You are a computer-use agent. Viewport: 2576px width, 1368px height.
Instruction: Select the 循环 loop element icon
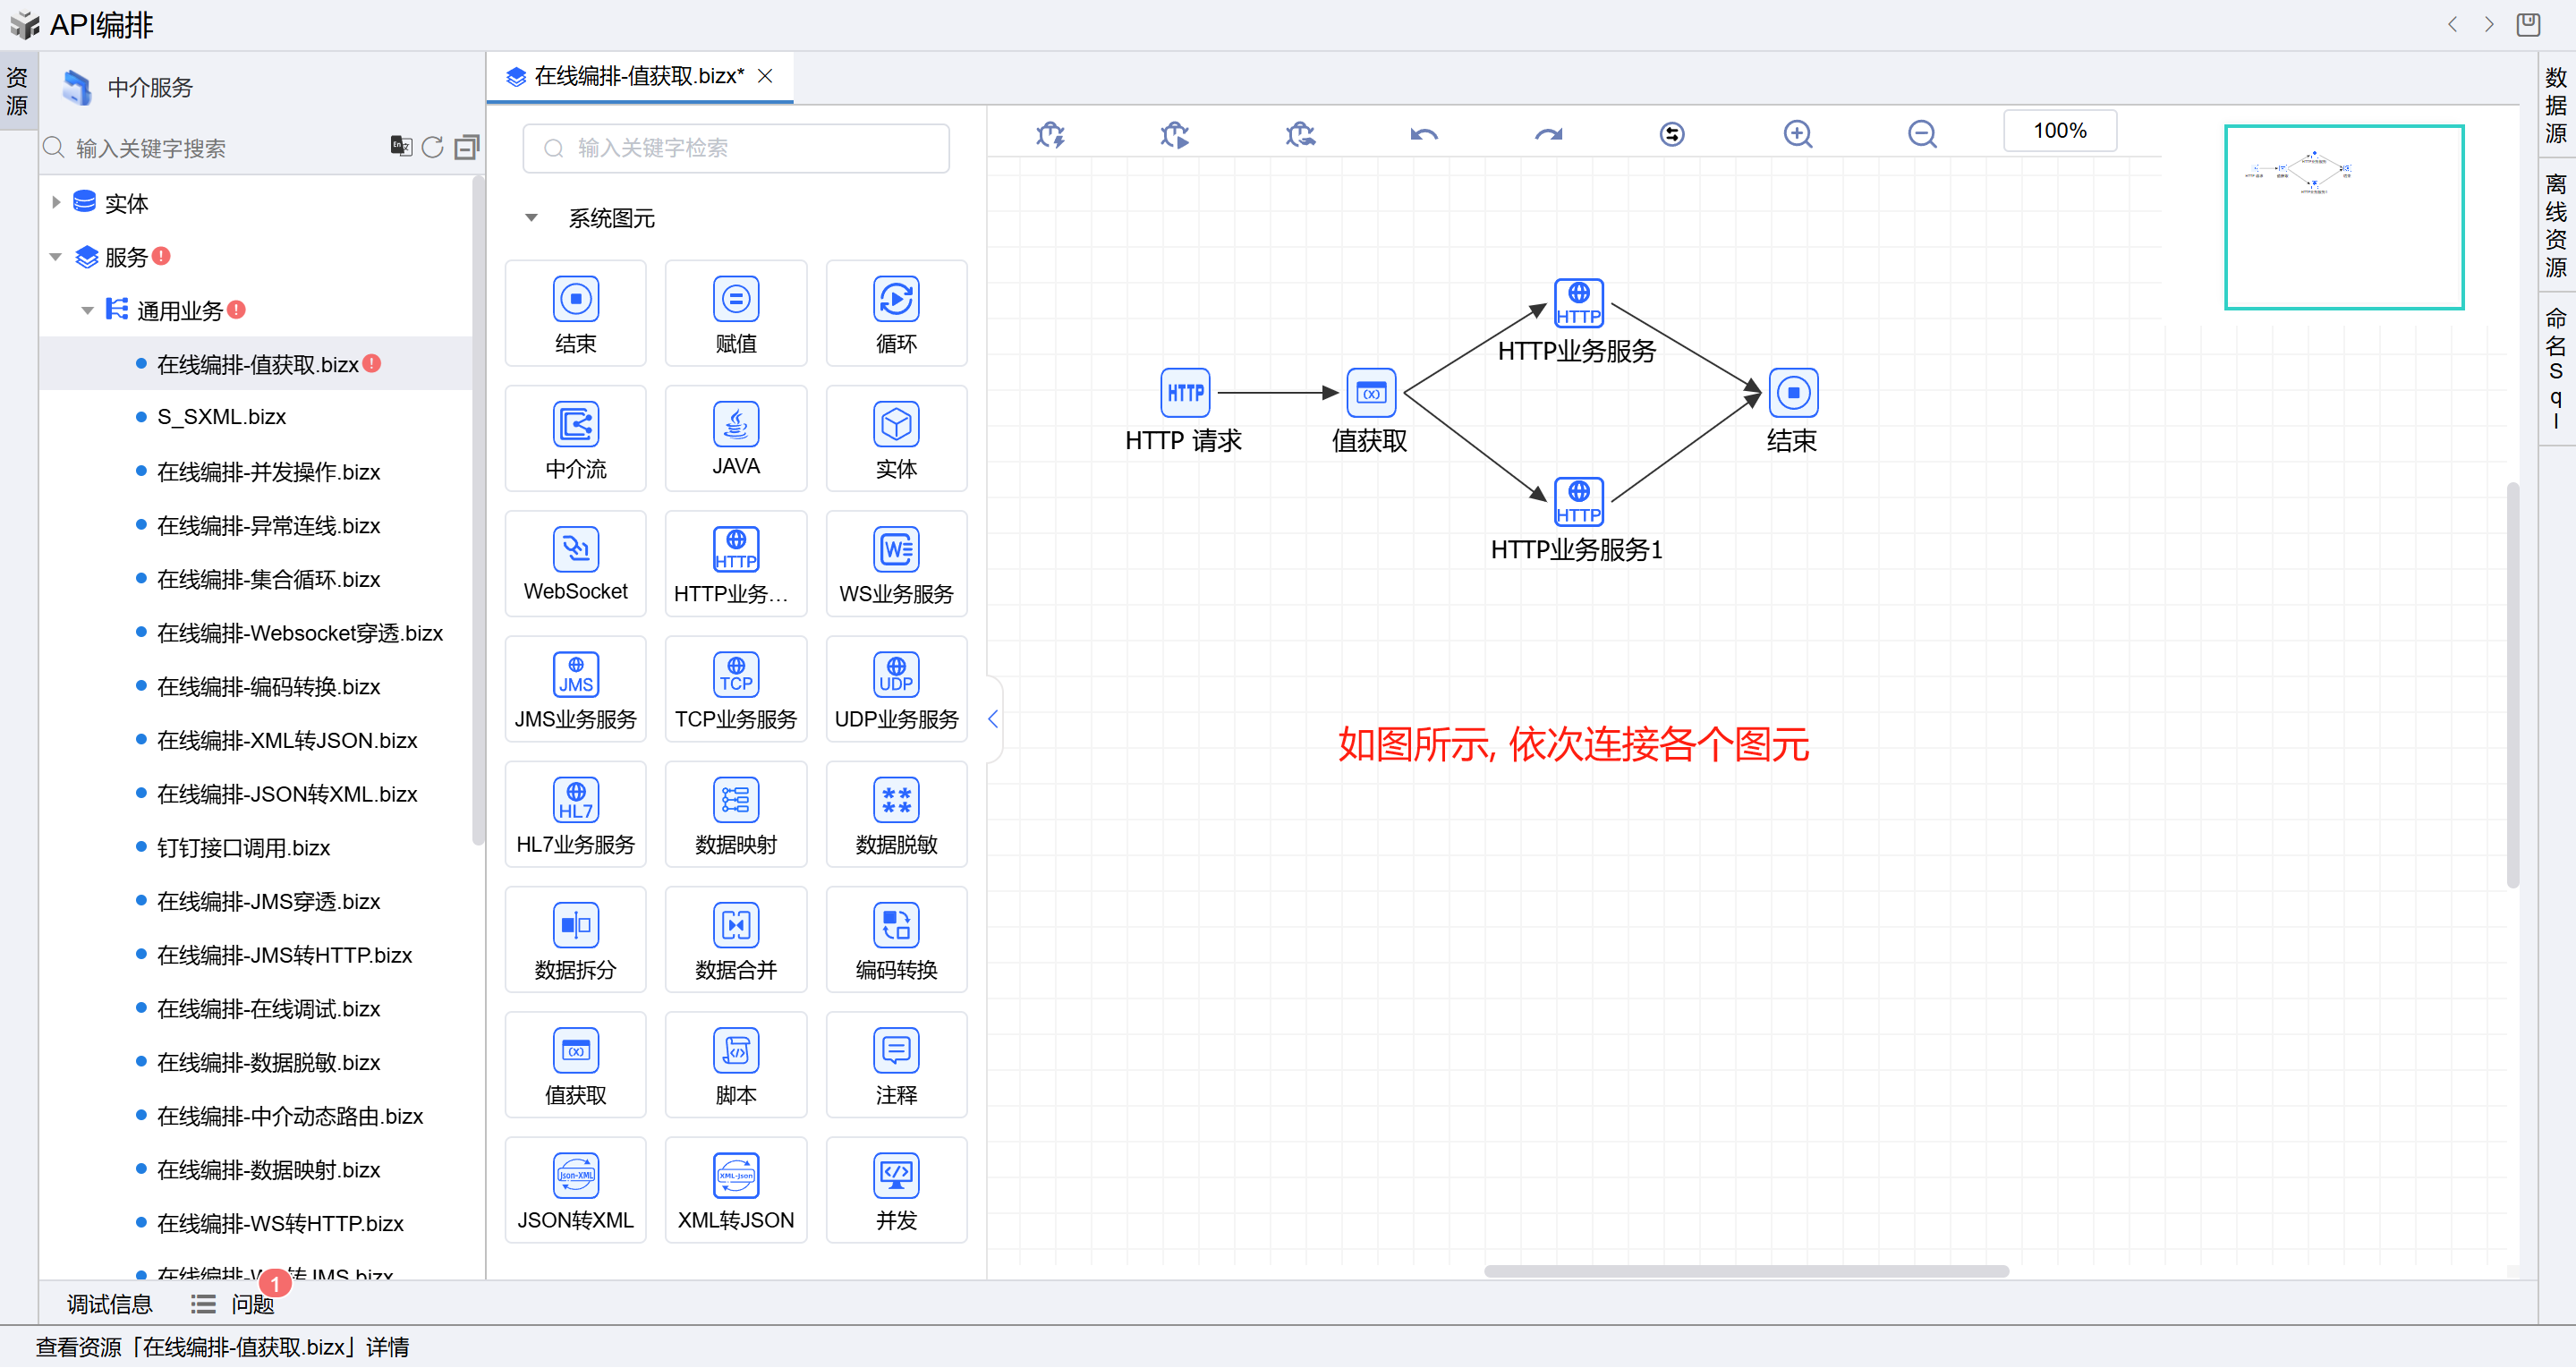(x=895, y=299)
